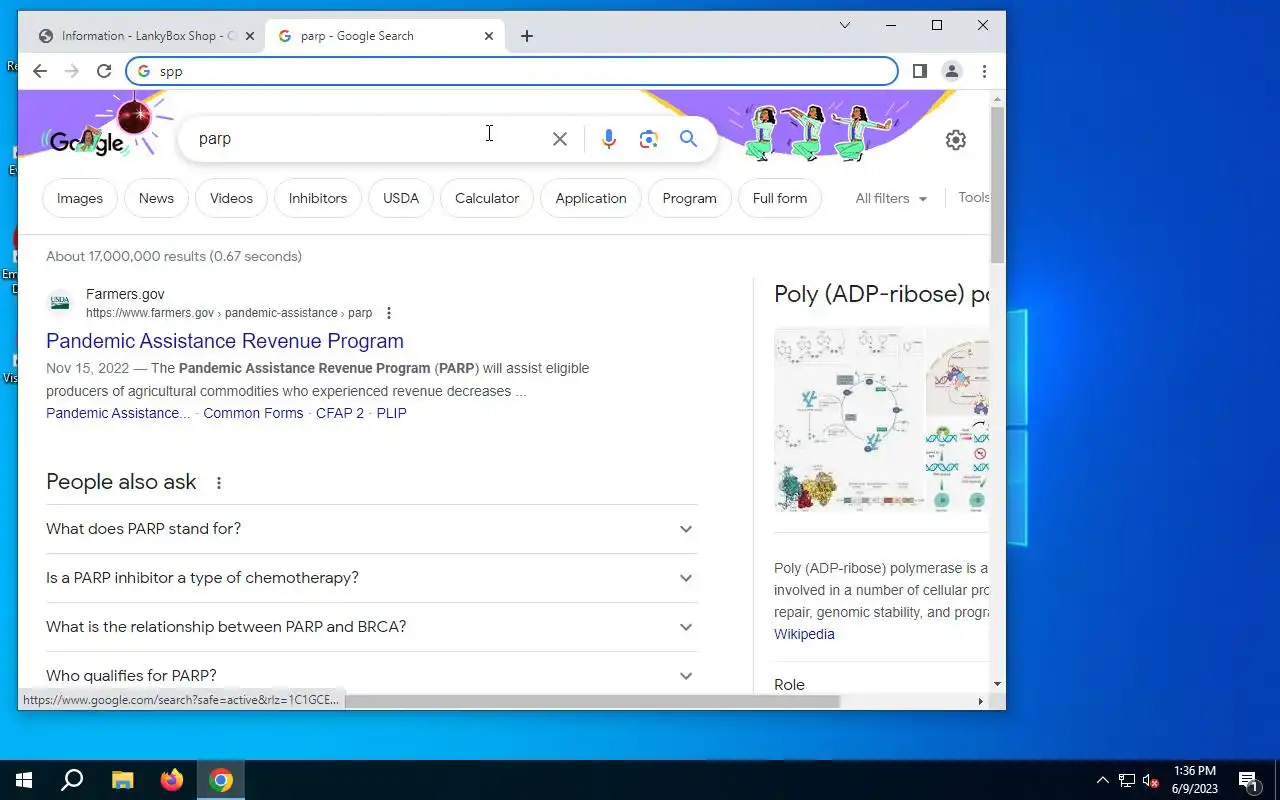Expand "Is a PARP inhibitor a type of chemotherapy?"

tap(372, 578)
